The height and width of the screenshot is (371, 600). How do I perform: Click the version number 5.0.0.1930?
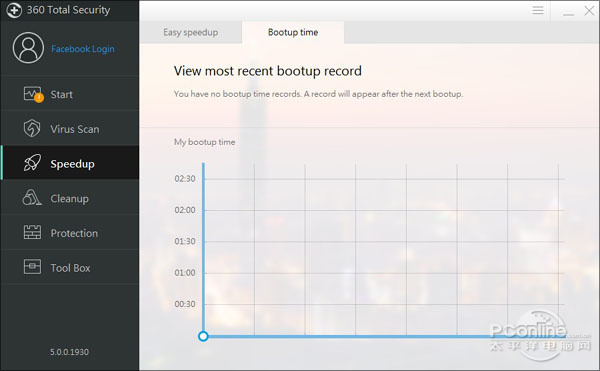pos(69,352)
